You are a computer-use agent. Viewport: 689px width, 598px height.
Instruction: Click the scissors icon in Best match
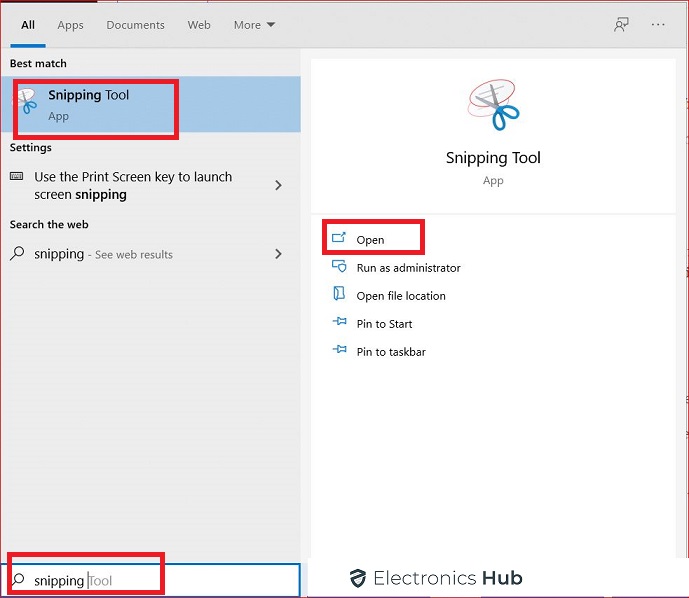pyautogui.click(x=25, y=101)
